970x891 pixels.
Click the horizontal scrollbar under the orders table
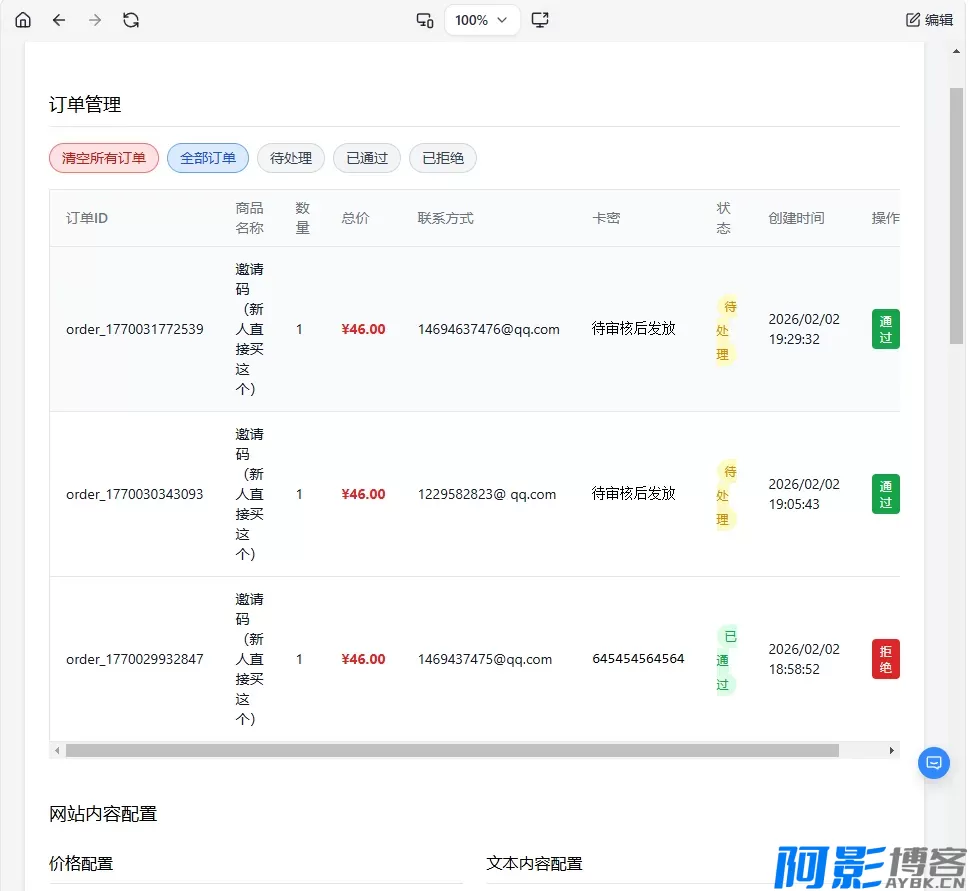[452, 750]
